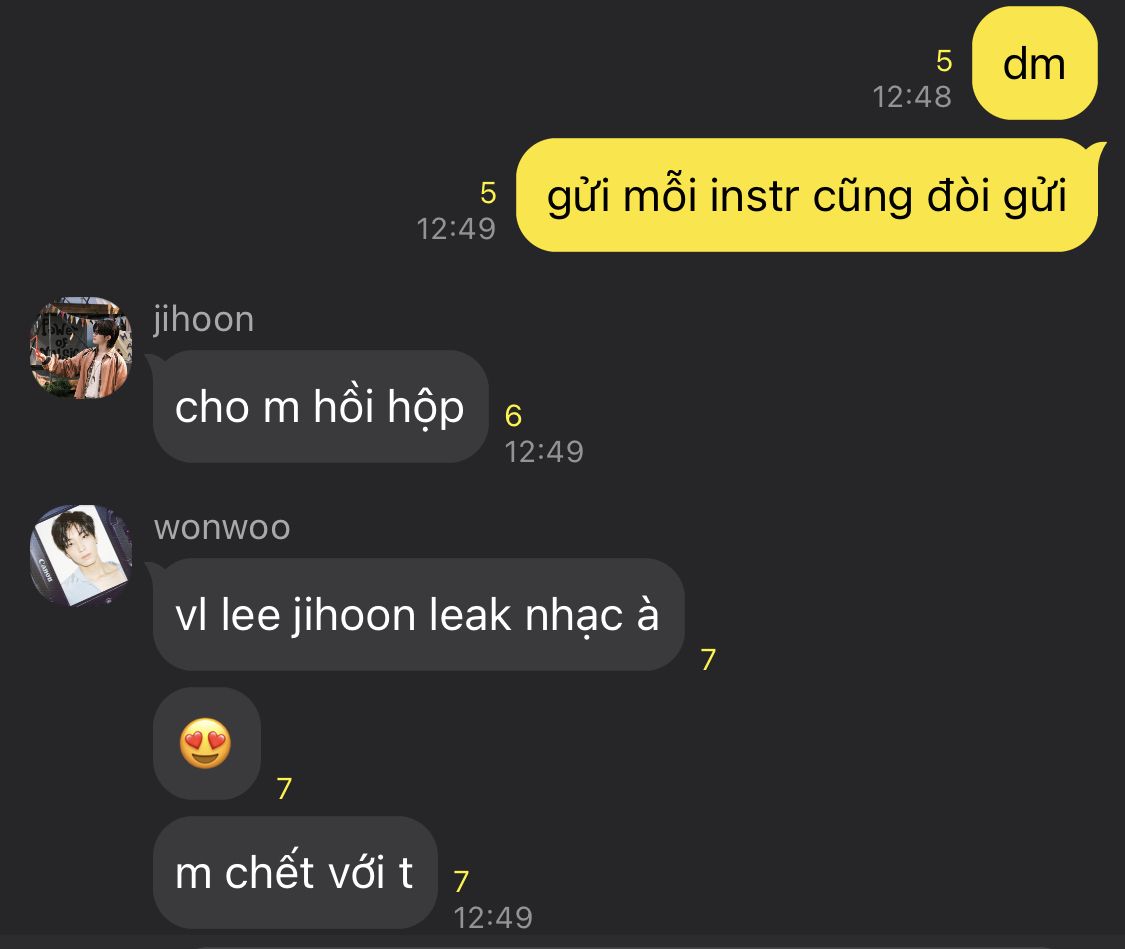The image size is (1125, 949).
Task: Tap 12:49 timestamp beside yellow "gửi mỗi" bubble
Action: pos(456,229)
